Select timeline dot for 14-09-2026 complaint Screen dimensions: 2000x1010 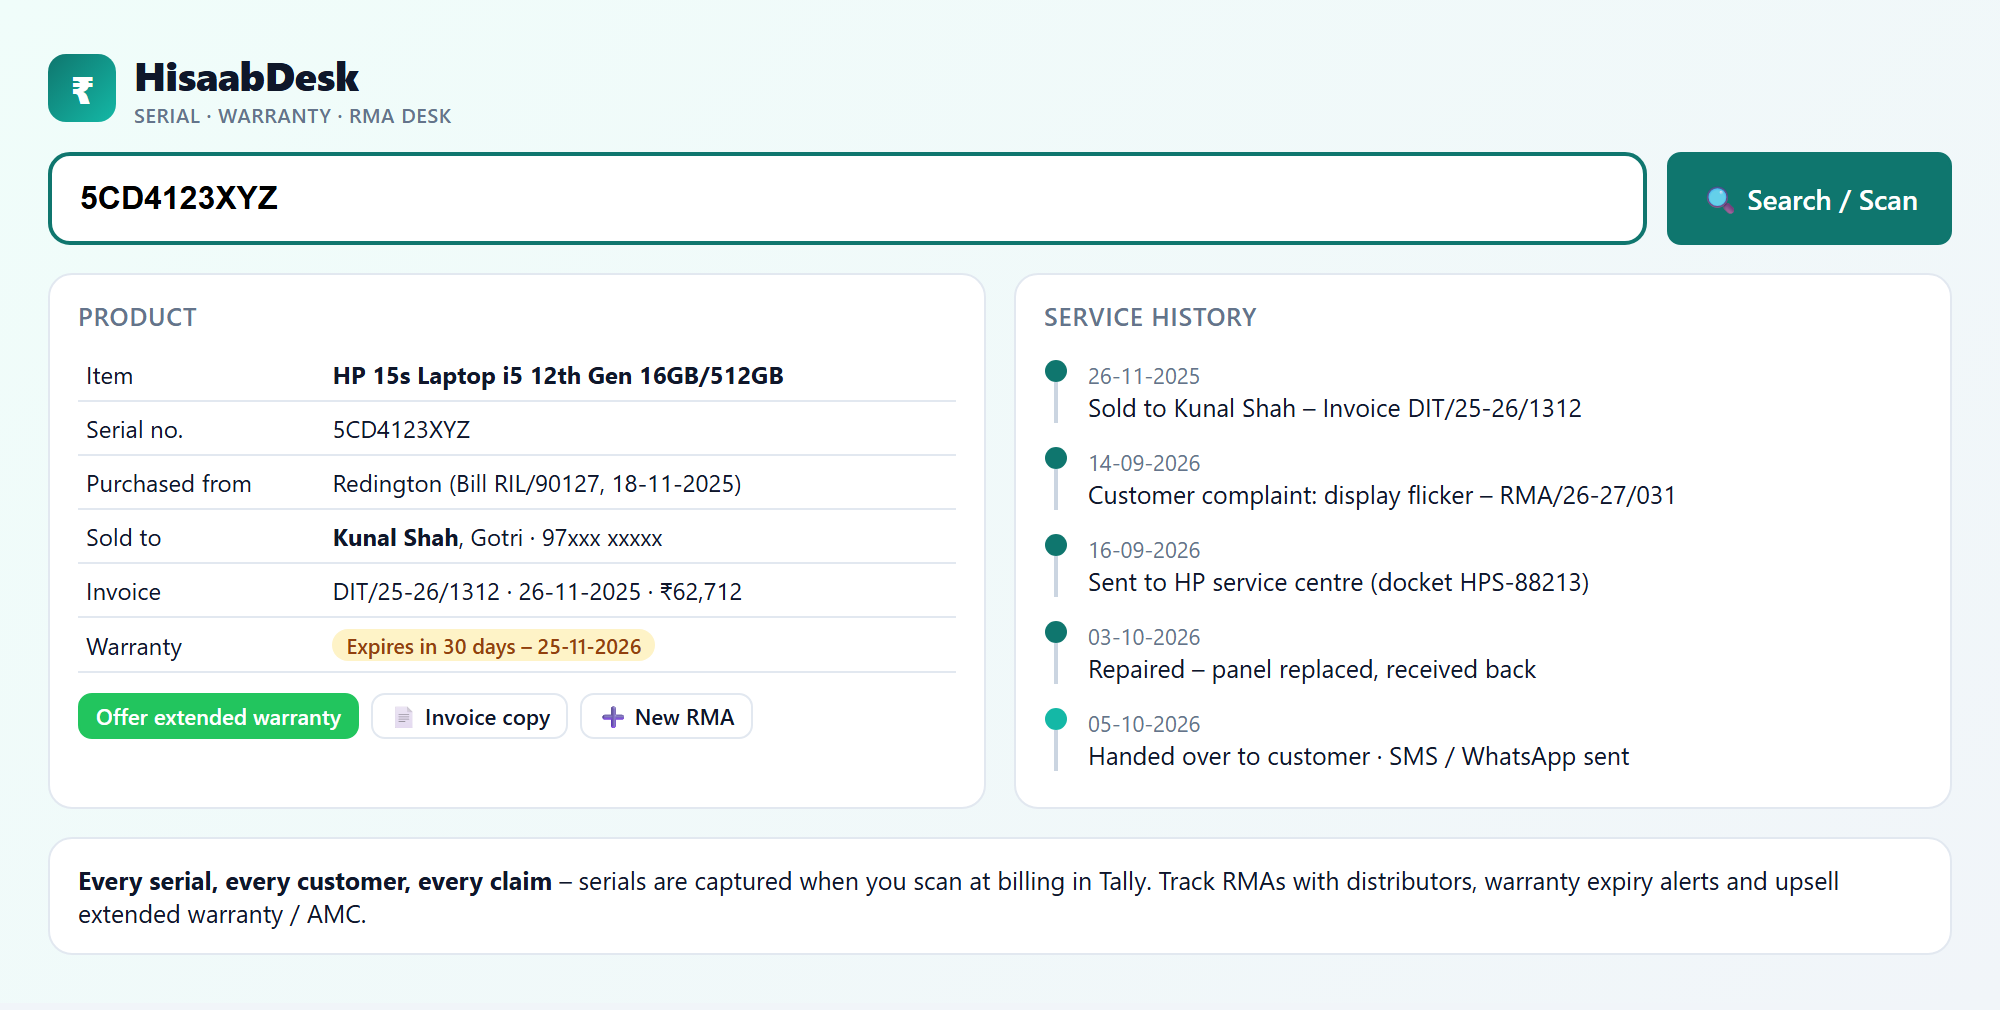click(1056, 458)
